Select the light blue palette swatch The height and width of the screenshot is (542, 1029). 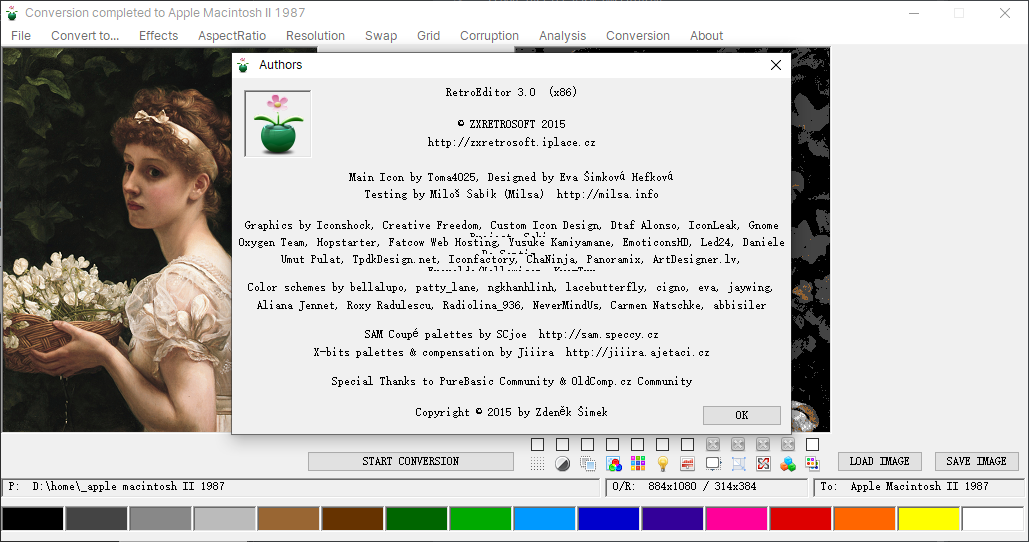(x=545, y=518)
